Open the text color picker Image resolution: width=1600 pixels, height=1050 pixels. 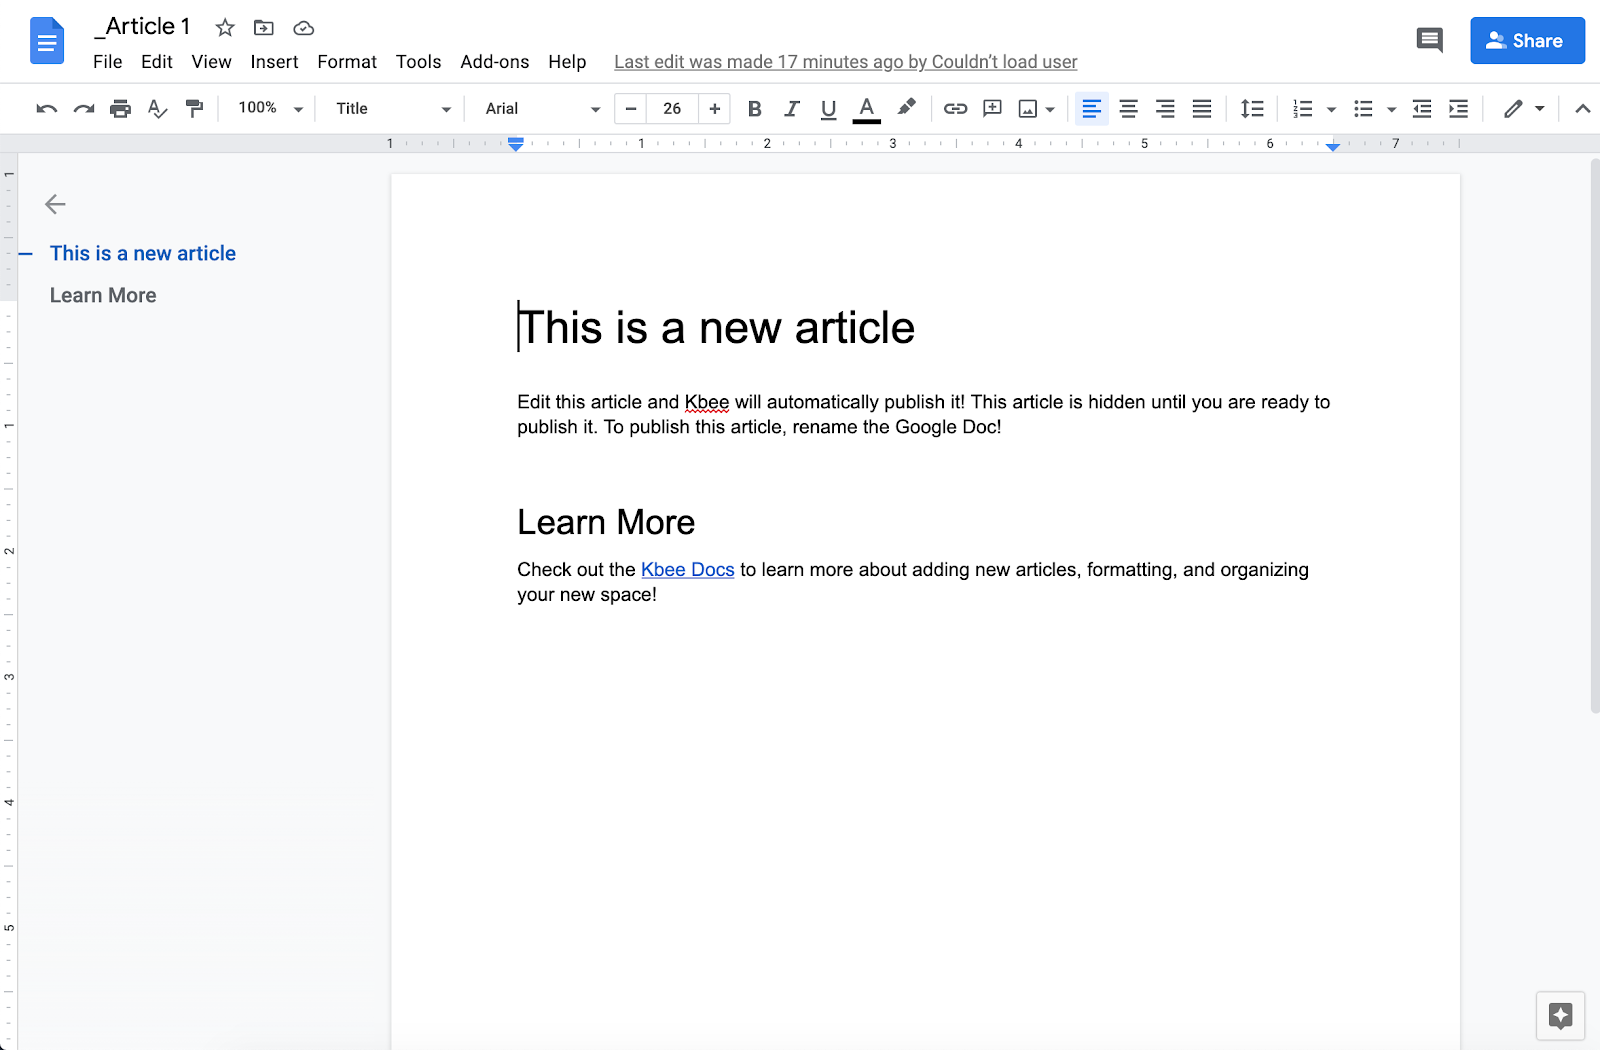tap(866, 109)
